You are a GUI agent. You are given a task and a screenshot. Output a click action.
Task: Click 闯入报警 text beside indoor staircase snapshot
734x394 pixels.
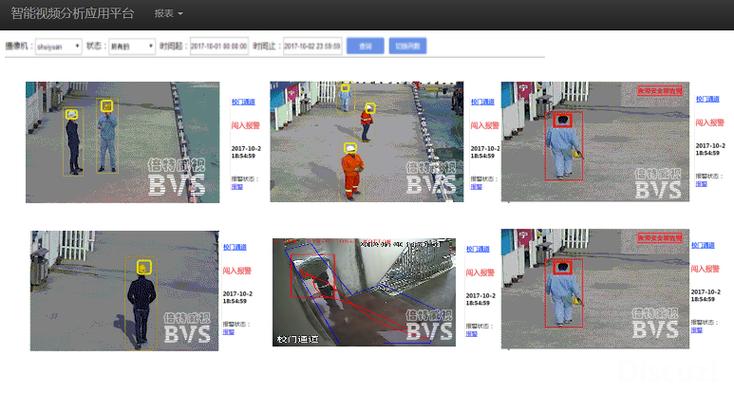coord(480,272)
